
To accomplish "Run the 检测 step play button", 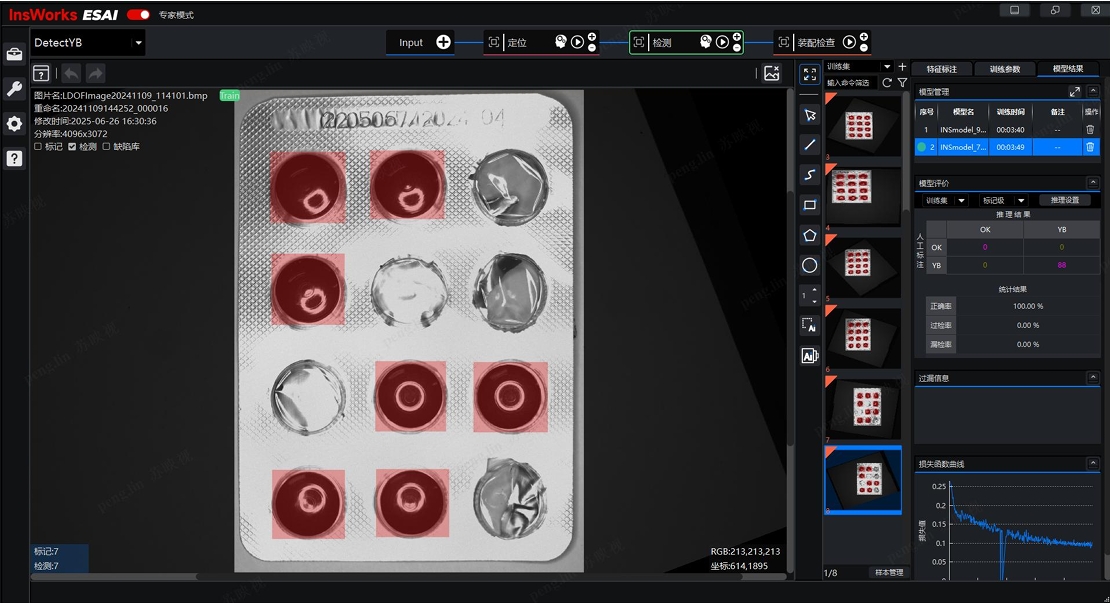I will point(722,43).
